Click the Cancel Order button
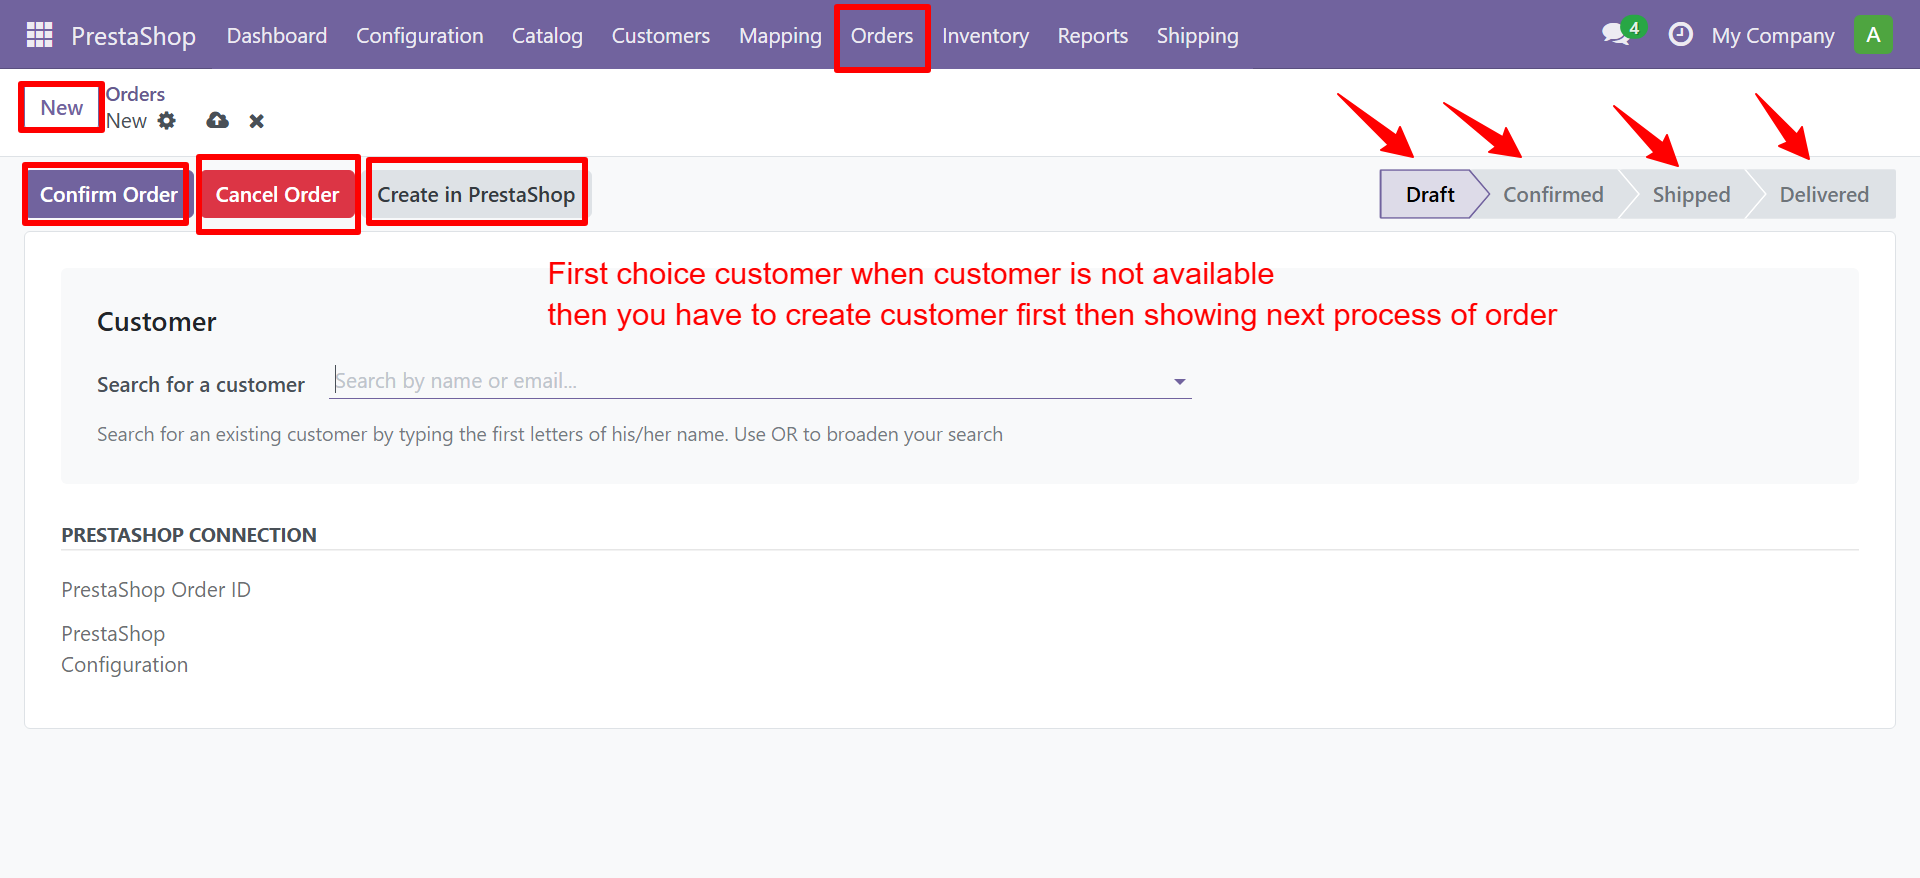 click(277, 195)
